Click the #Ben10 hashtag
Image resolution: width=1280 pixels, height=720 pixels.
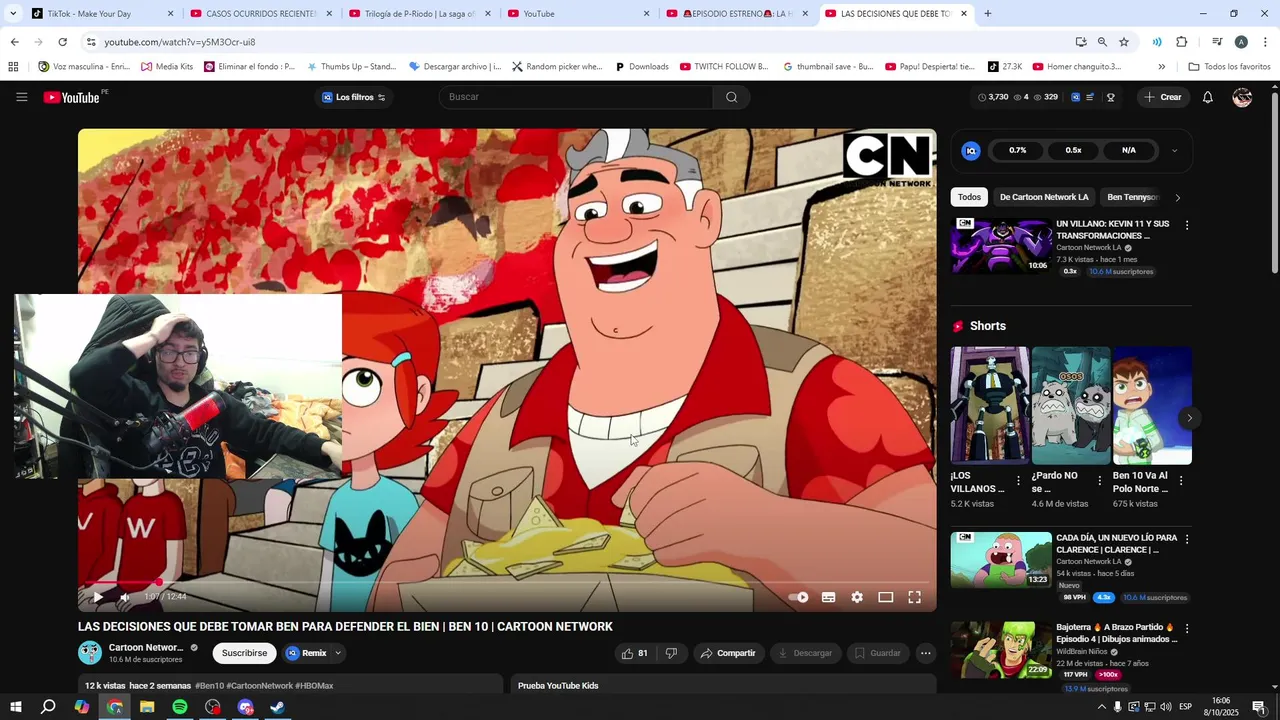click(x=209, y=686)
